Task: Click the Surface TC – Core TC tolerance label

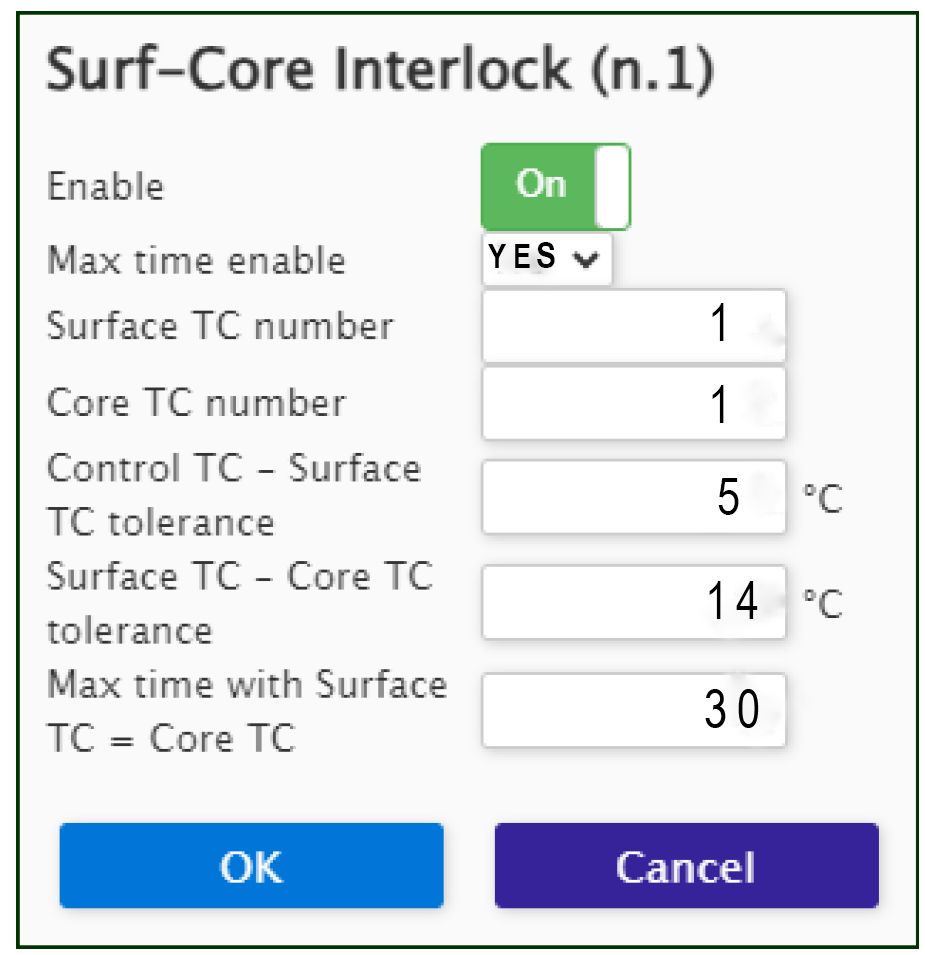Action: point(240,603)
